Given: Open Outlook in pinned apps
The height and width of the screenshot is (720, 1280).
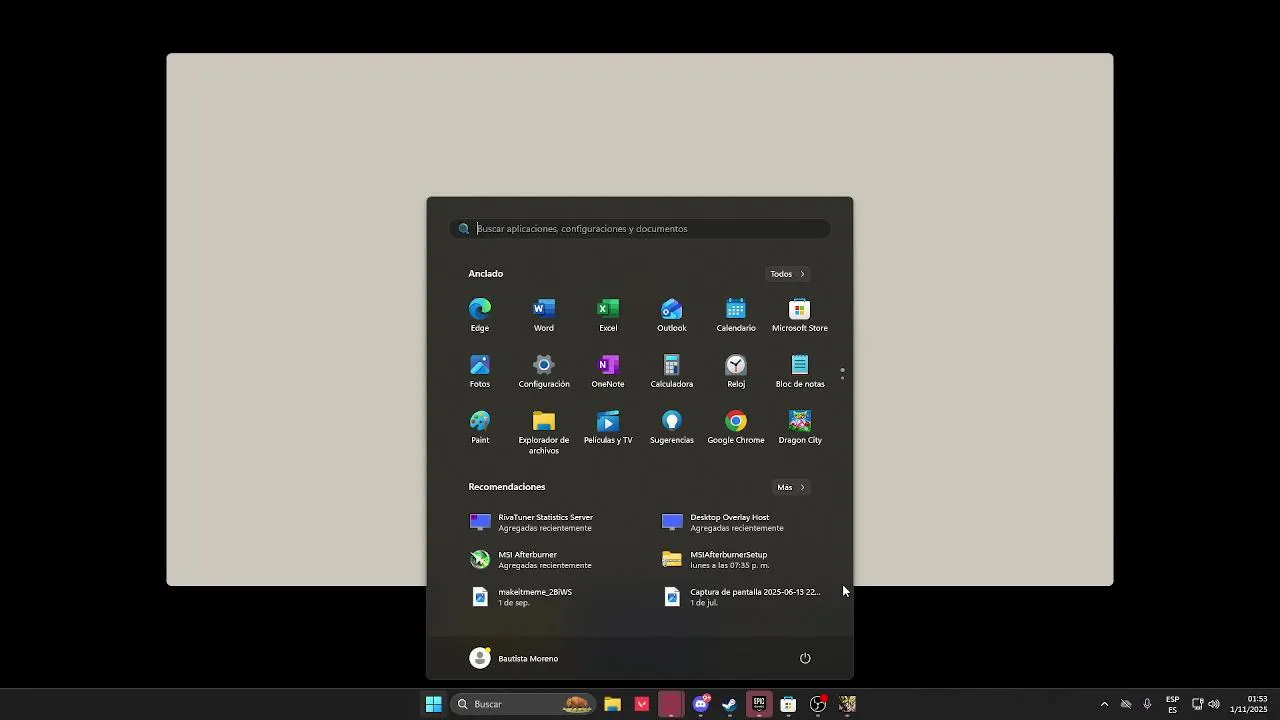Looking at the screenshot, I should tap(672, 314).
